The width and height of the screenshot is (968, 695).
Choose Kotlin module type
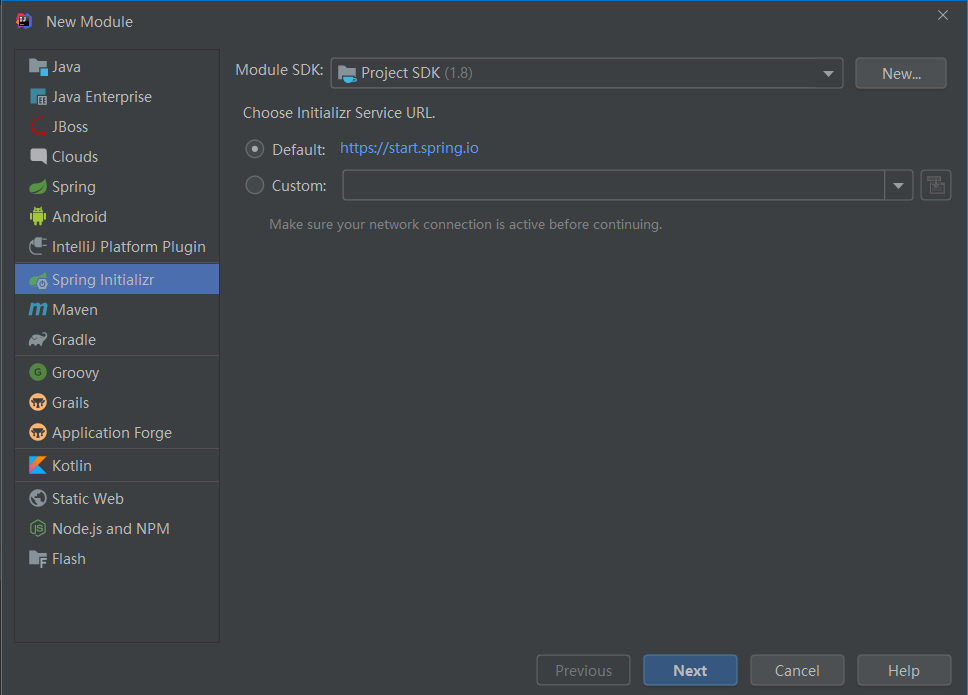pyautogui.click(x=117, y=465)
